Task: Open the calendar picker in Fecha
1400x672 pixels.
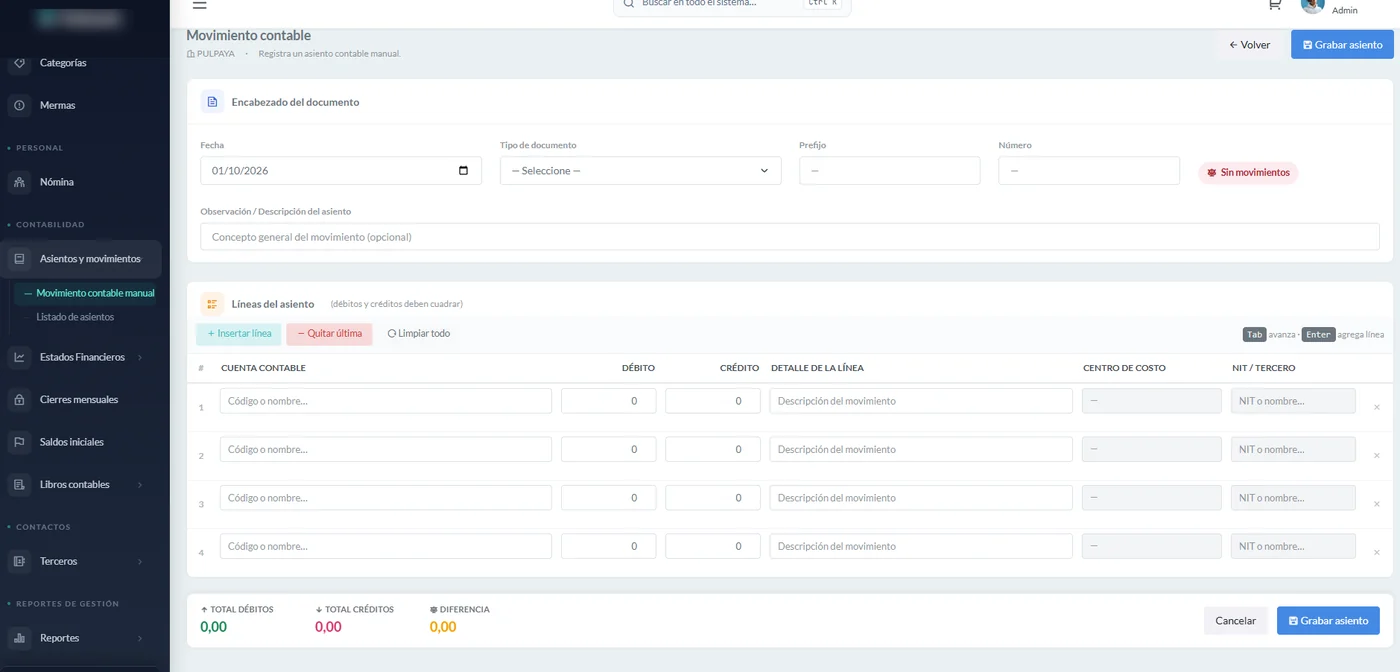Action: click(x=463, y=171)
